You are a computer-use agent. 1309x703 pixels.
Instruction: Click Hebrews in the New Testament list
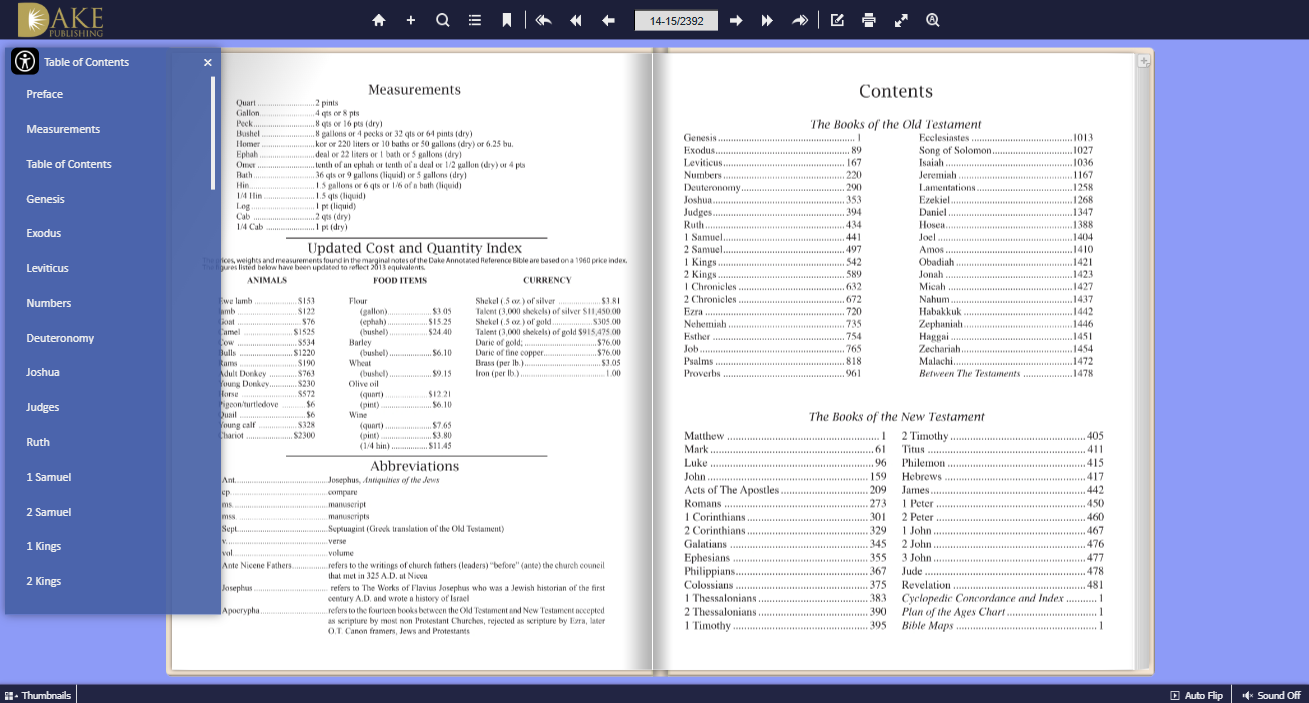pos(1002,476)
